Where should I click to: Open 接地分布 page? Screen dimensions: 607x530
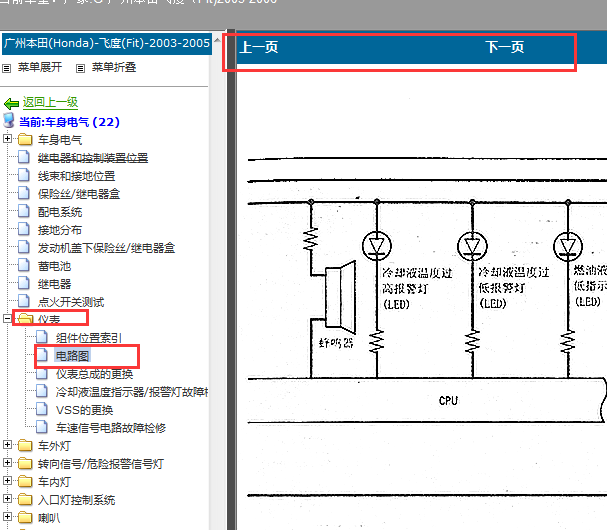[60, 230]
